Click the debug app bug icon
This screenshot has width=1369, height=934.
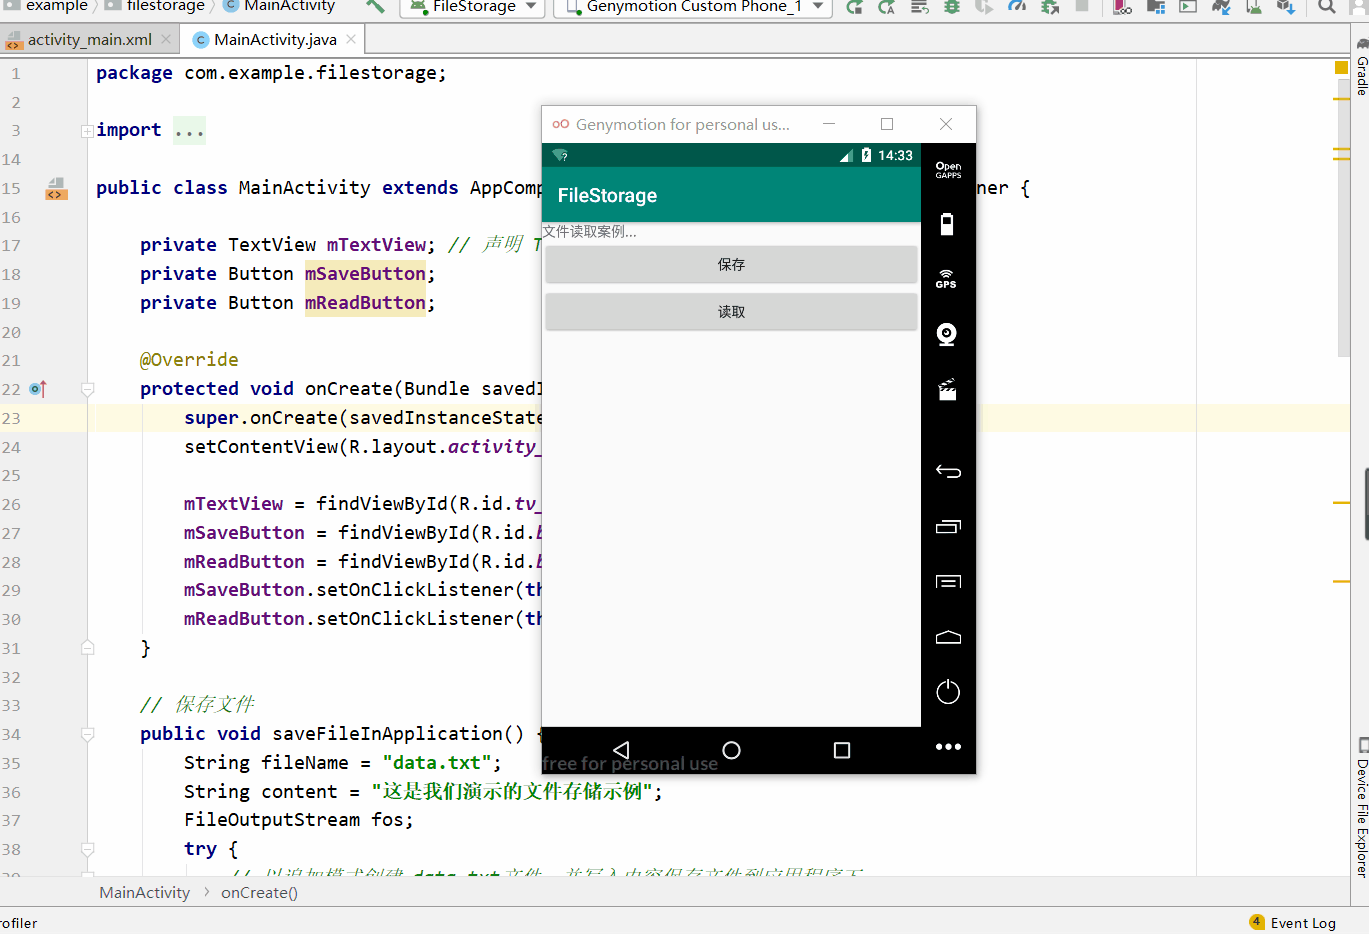(952, 7)
